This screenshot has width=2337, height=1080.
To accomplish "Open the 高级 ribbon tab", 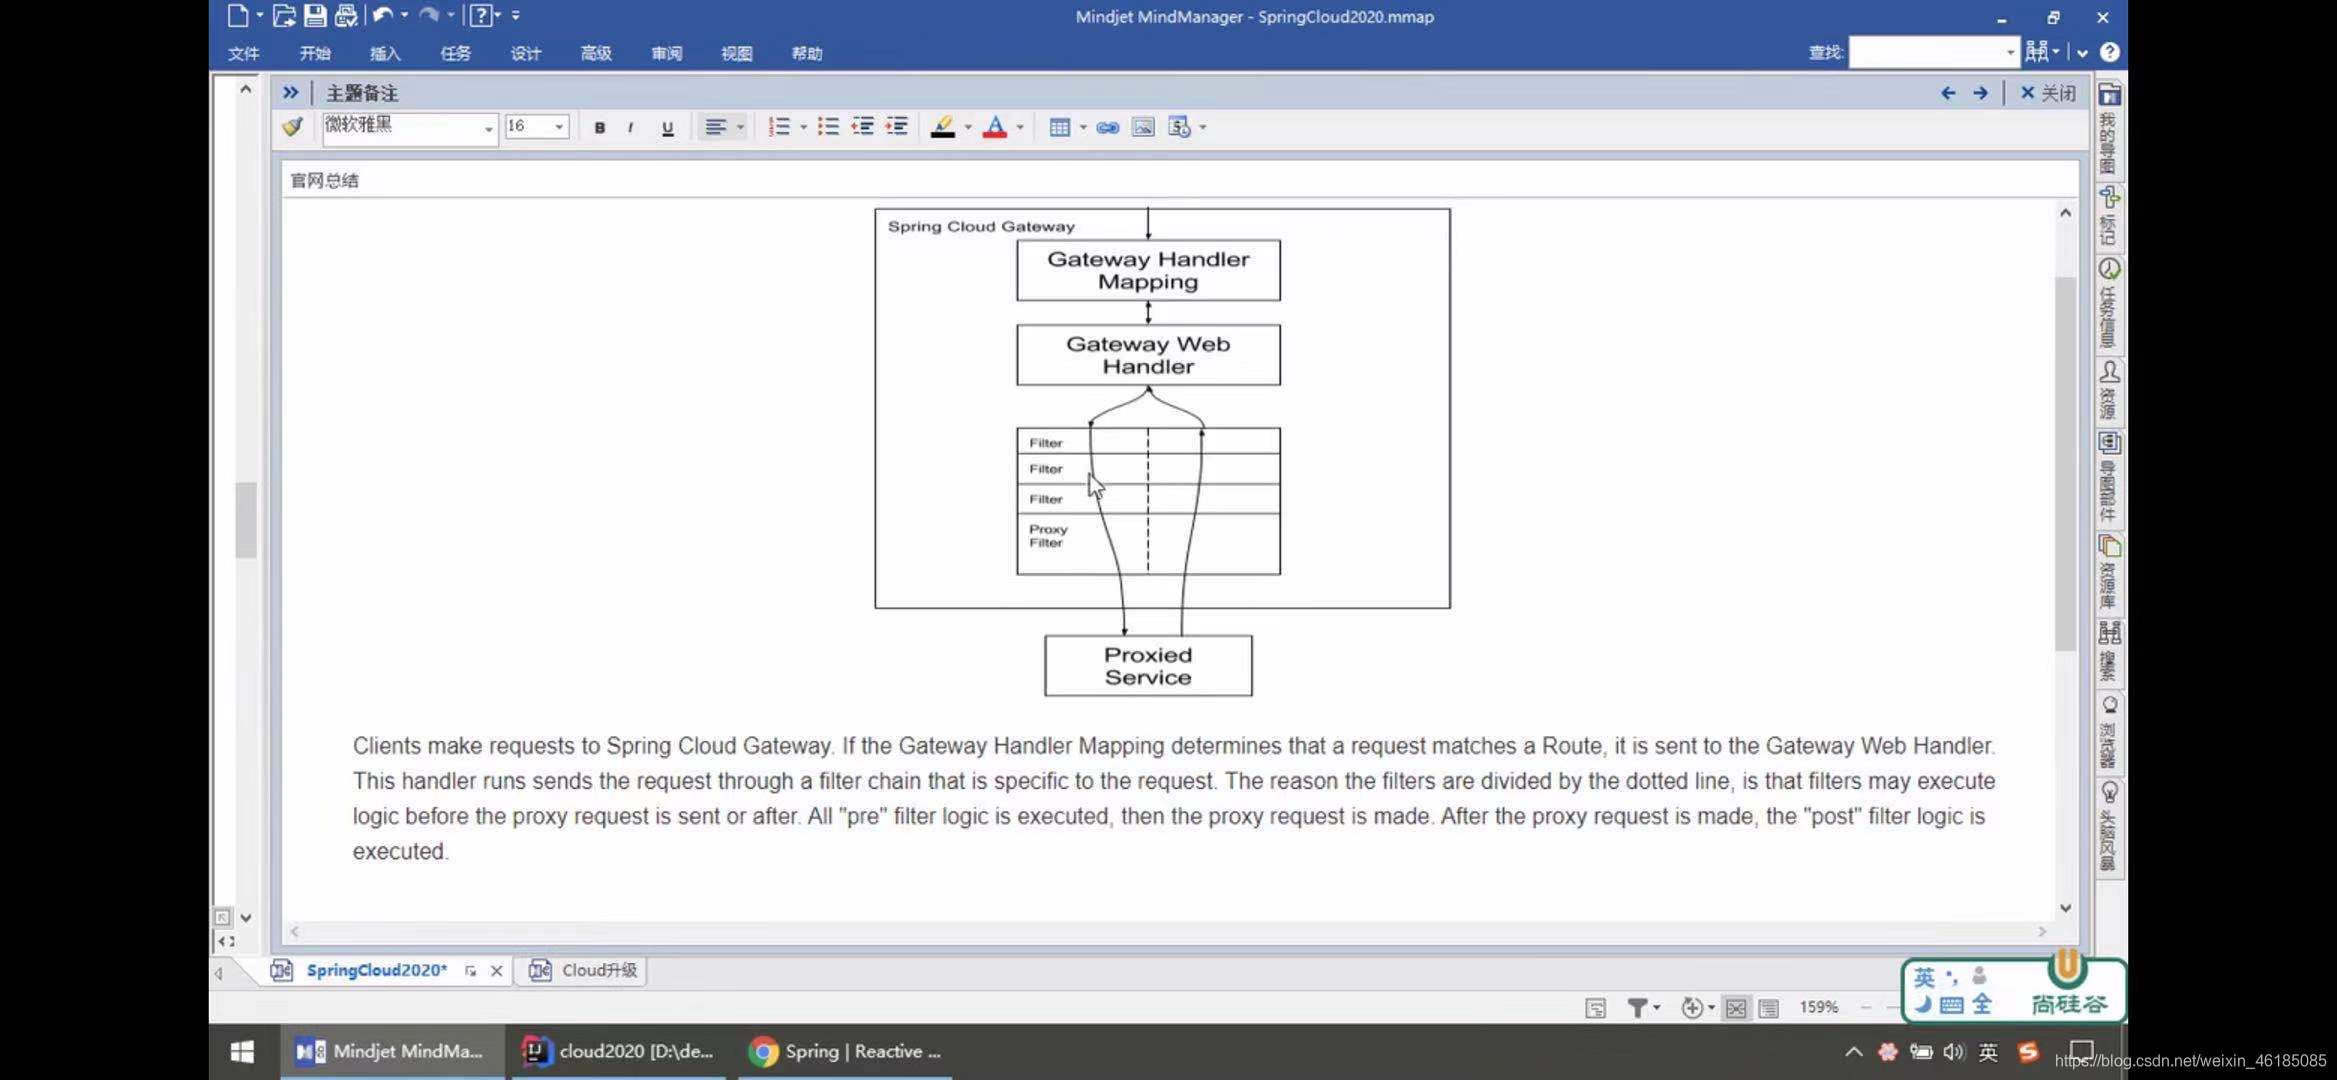I will point(596,54).
